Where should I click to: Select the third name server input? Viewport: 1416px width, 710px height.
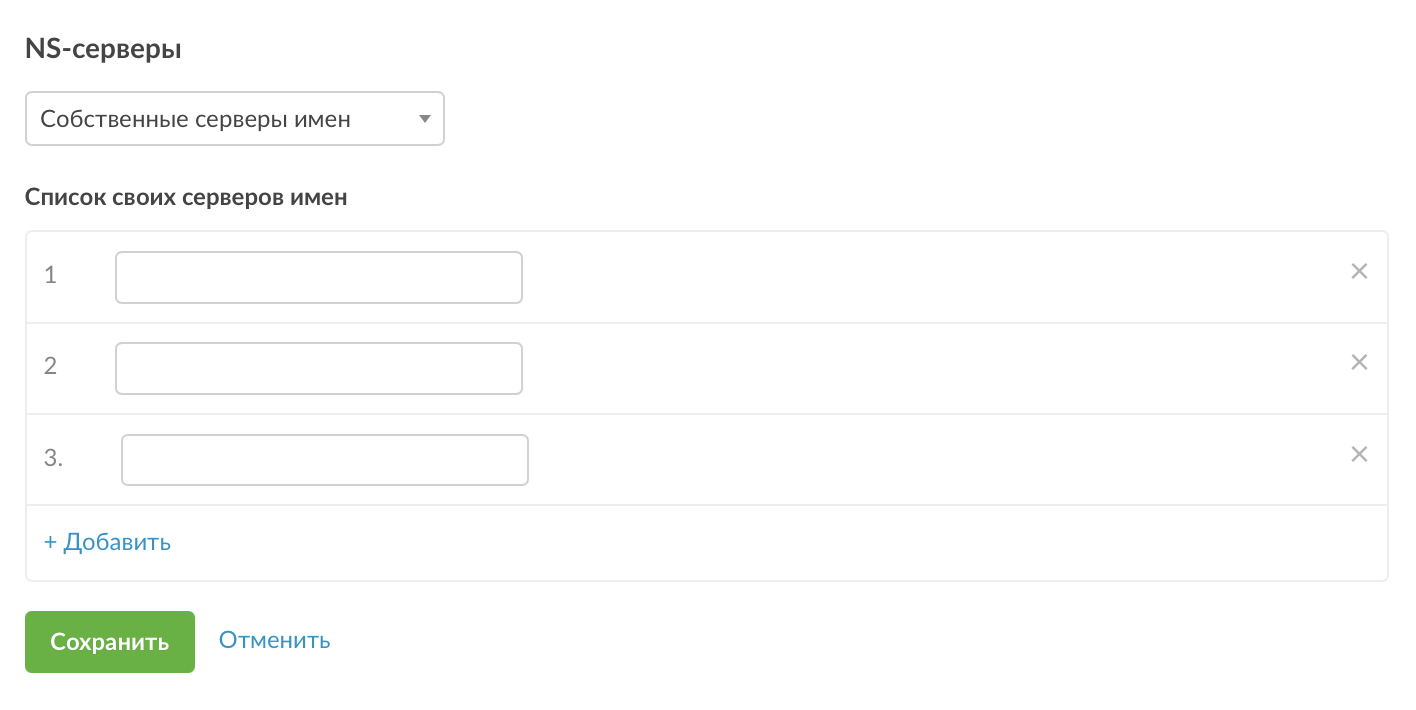[x=325, y=460]
